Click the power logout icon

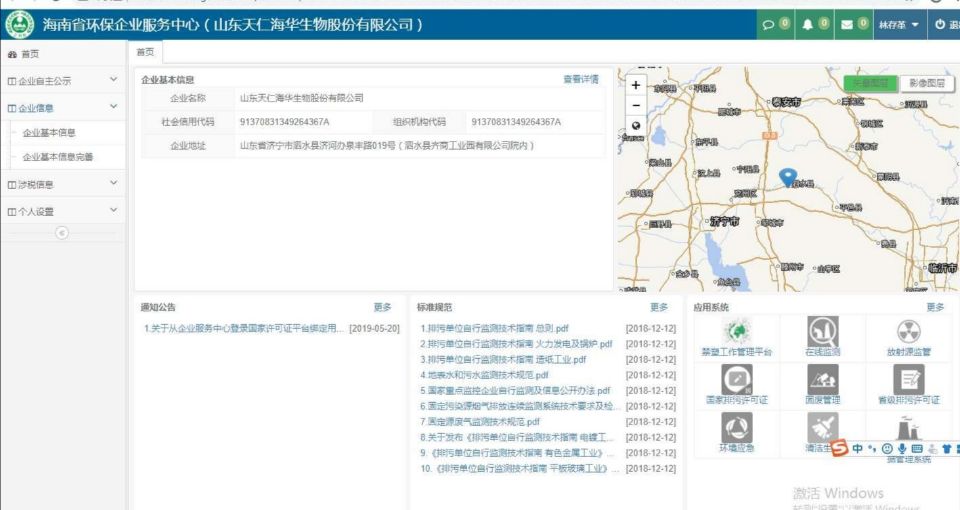point(940,24)
